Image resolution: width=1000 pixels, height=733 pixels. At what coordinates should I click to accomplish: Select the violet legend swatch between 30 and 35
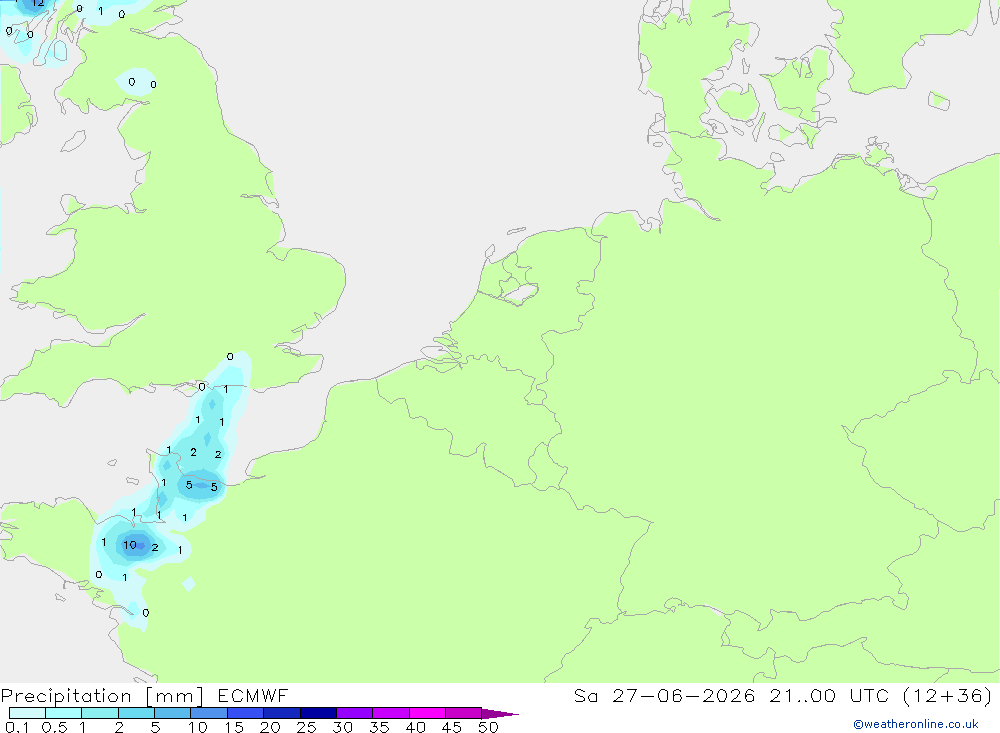pyautogui.click(x=354, y=713)
